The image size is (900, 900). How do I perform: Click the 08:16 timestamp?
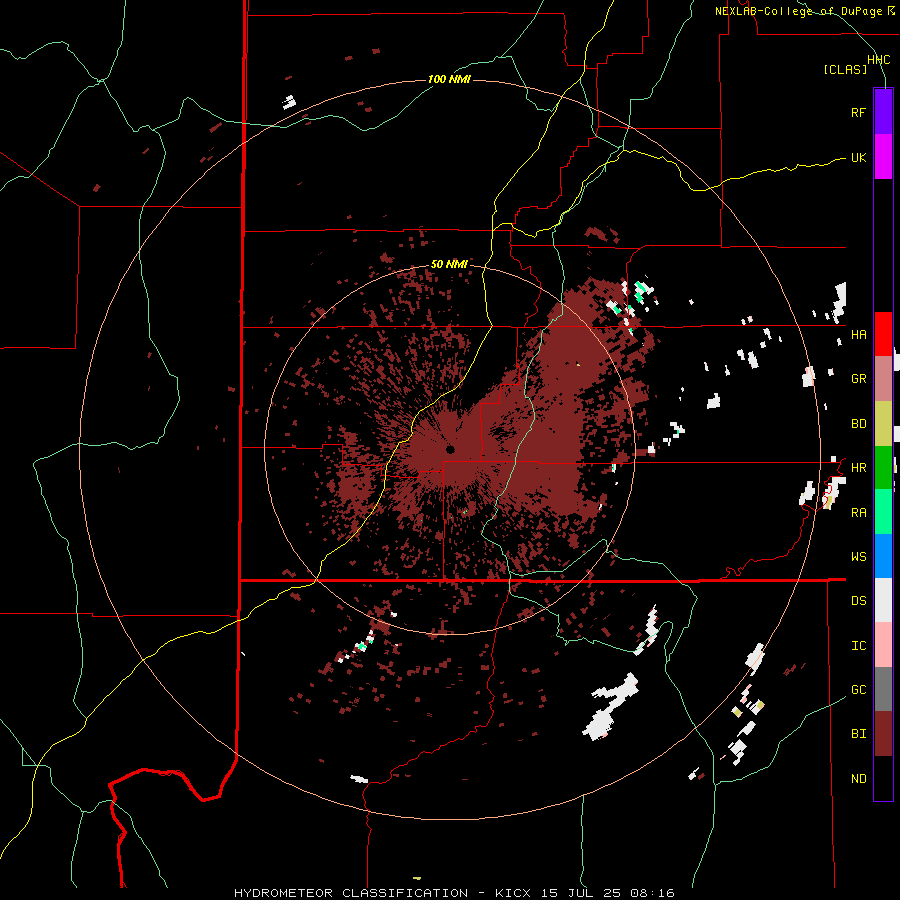(x=651, y=893)
